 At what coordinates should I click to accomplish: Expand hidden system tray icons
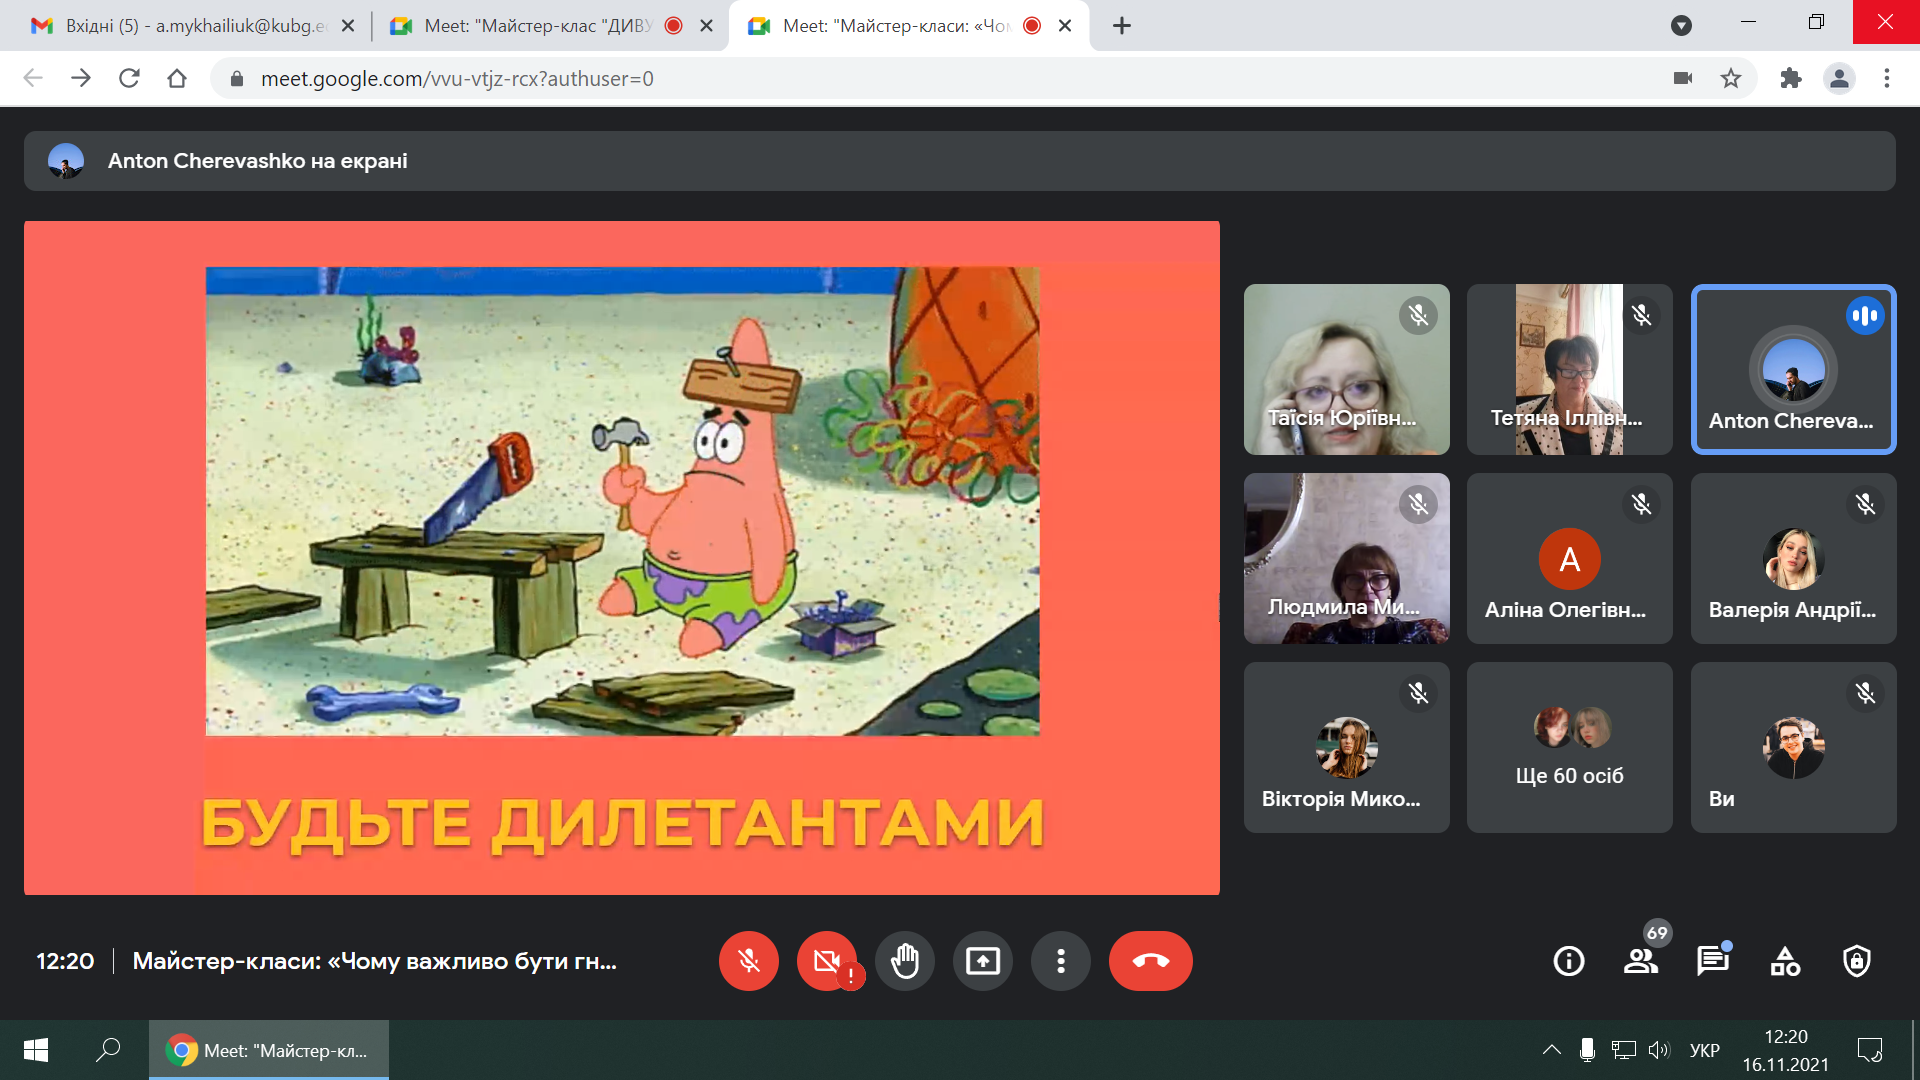pyautogui.click(x=1551, y=1049)
